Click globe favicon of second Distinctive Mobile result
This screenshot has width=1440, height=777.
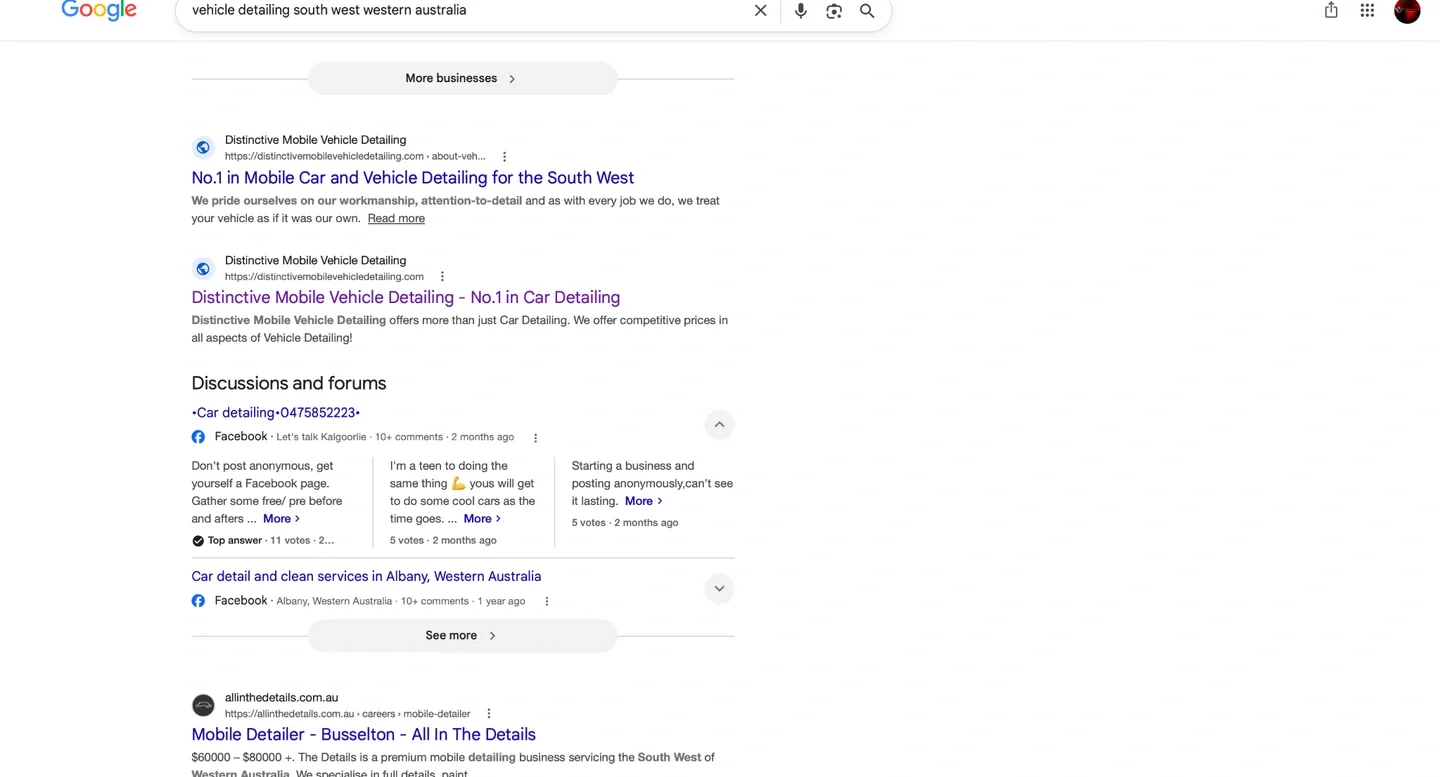pos(203,268)
